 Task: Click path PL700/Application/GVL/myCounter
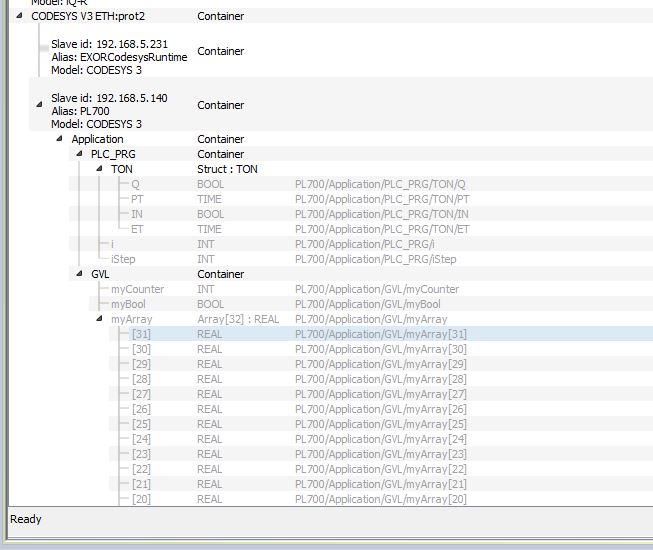tap(377, 289)
